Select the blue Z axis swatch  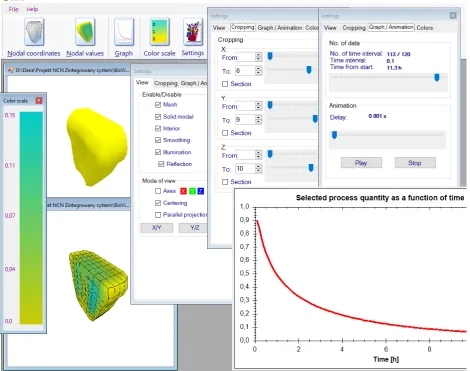(x=200, y=191)
